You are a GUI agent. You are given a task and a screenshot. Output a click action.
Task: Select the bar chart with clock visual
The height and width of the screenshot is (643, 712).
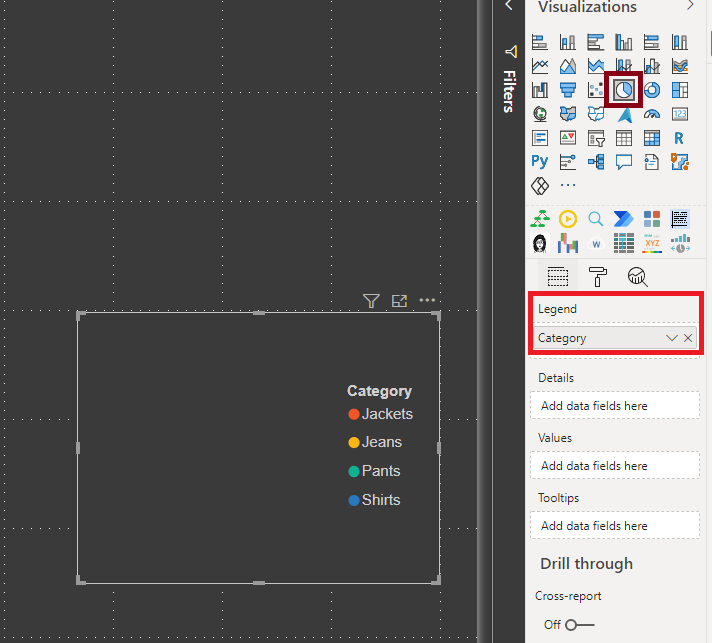click(680, 243)
